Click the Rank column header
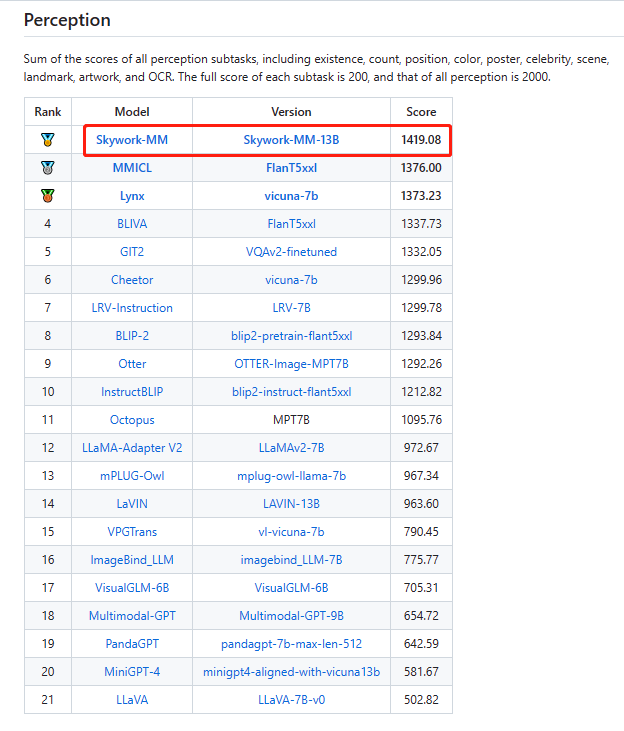 point(48,112)
